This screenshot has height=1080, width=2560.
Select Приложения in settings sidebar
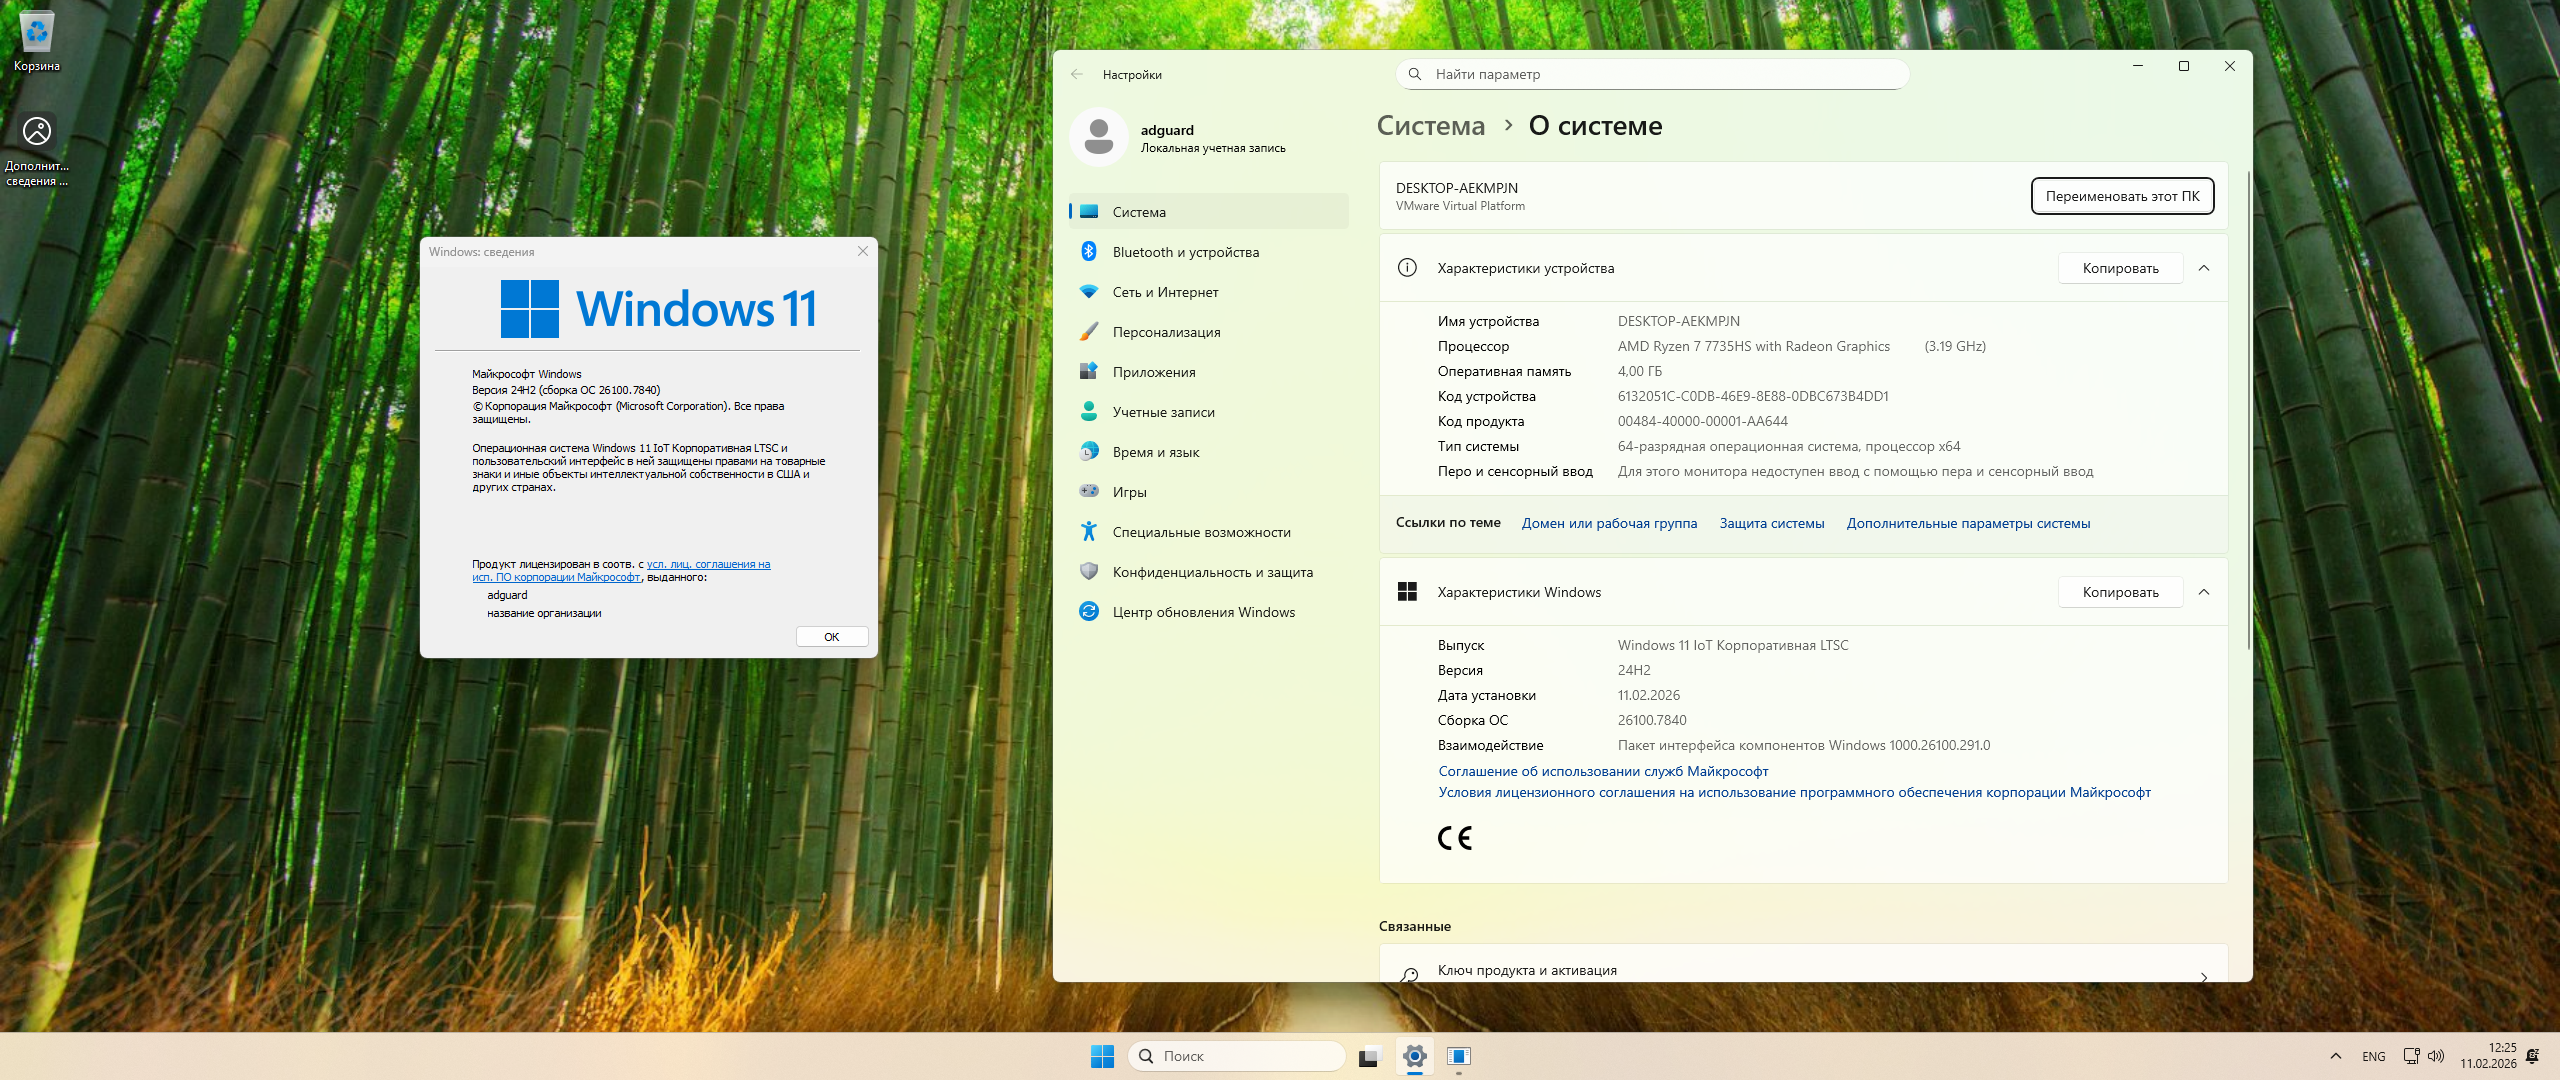(1154, 372)
